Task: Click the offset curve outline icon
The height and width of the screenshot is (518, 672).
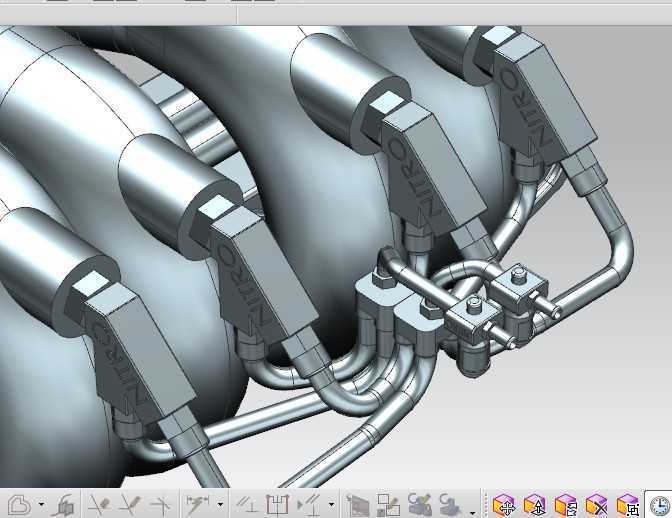Action: click(20, 505)
